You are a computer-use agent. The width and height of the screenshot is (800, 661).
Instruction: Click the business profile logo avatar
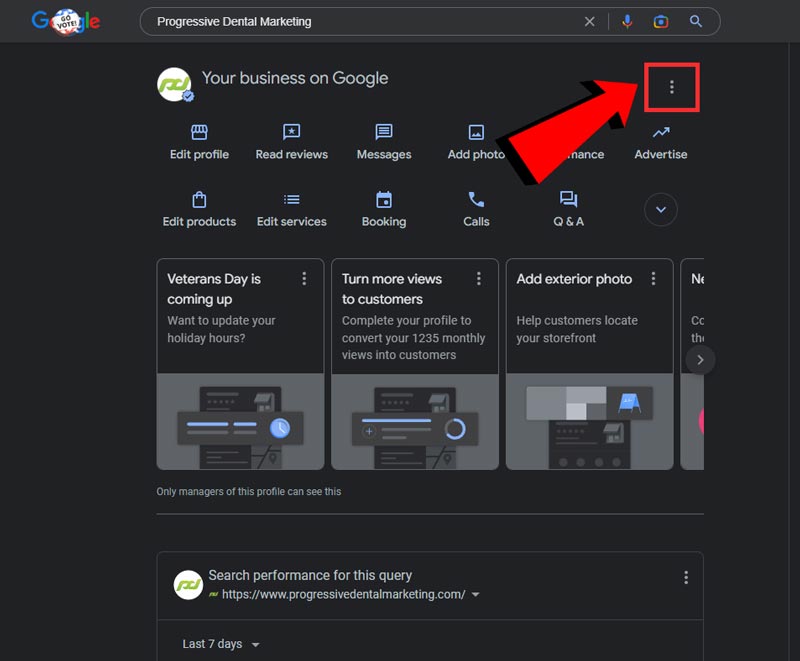[x=174, y=85]
